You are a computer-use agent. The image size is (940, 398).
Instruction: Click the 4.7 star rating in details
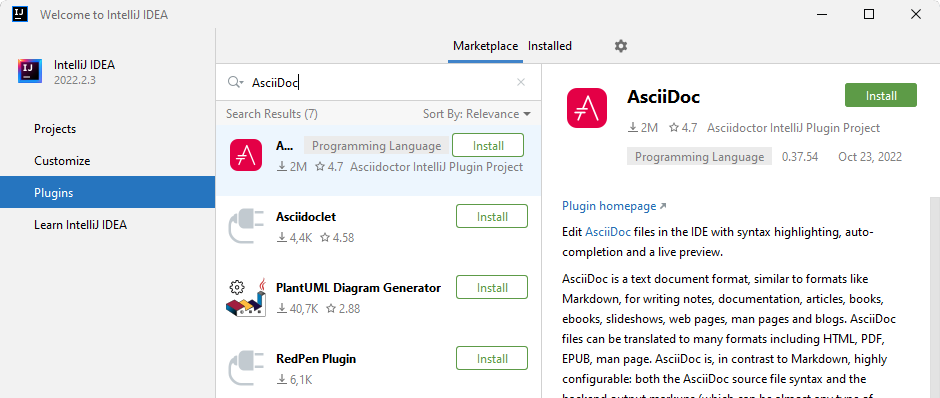coord(683,128)
